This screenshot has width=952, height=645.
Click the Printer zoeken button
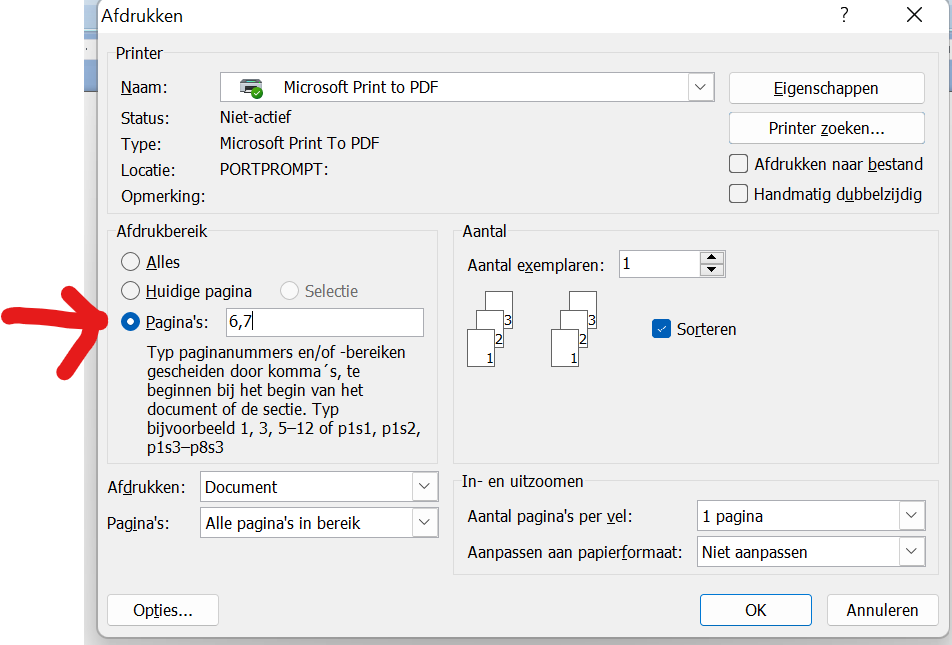pos(826,128)
